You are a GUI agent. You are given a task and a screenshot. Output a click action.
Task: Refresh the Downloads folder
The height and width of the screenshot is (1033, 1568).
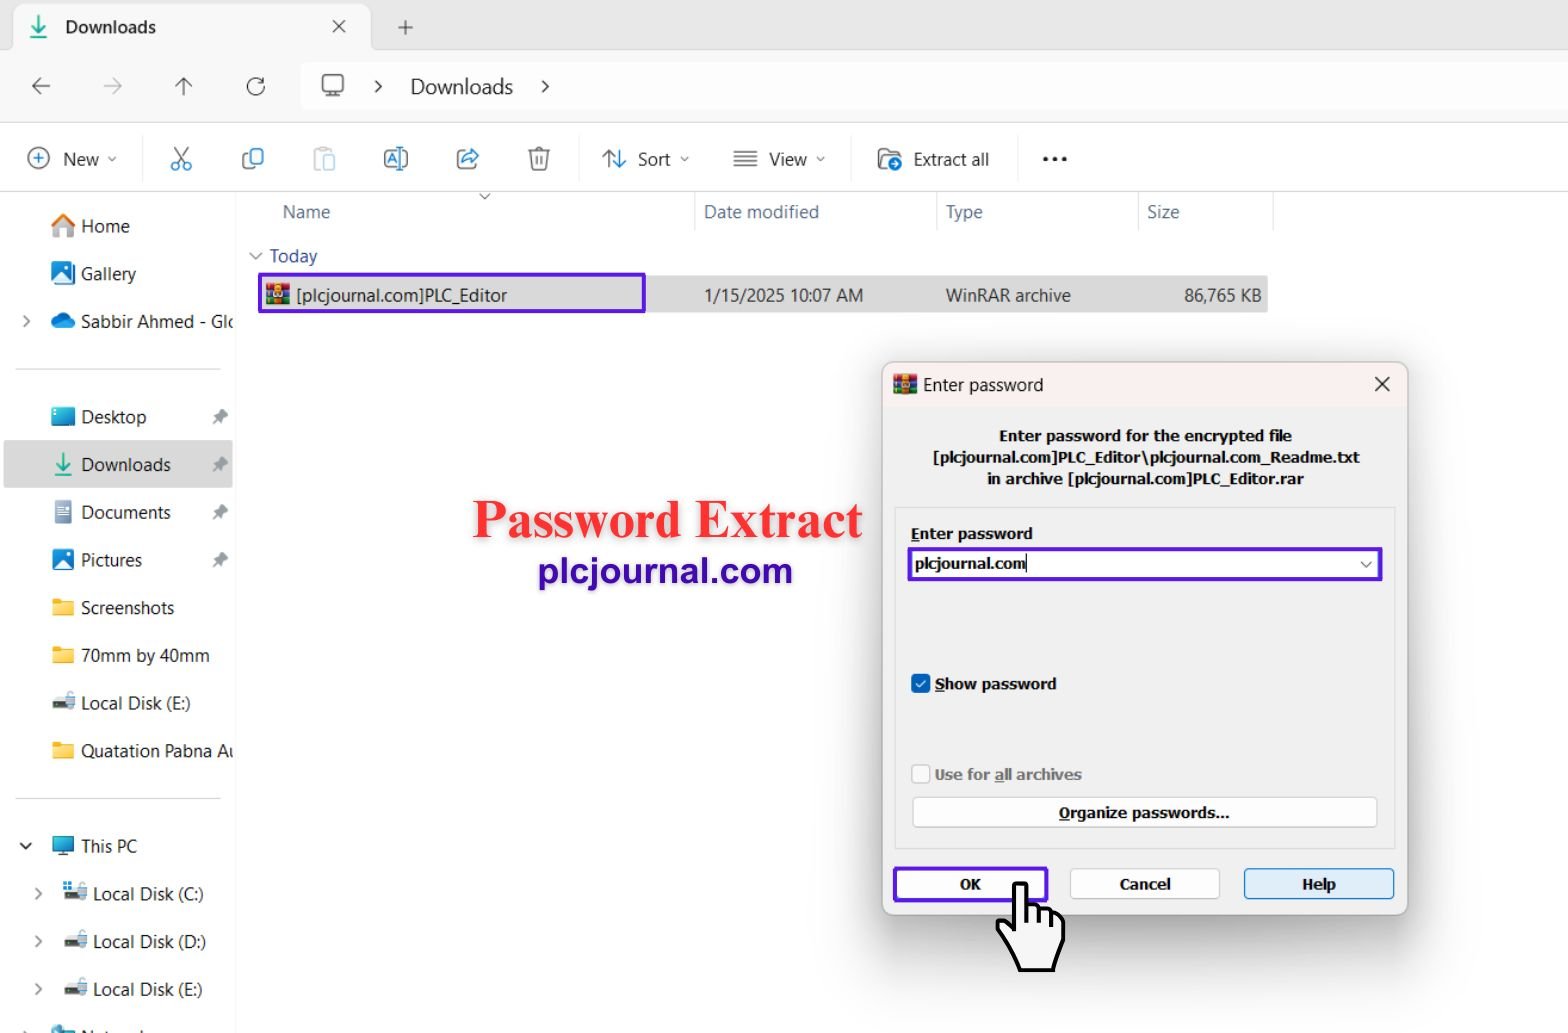[256, 86]
